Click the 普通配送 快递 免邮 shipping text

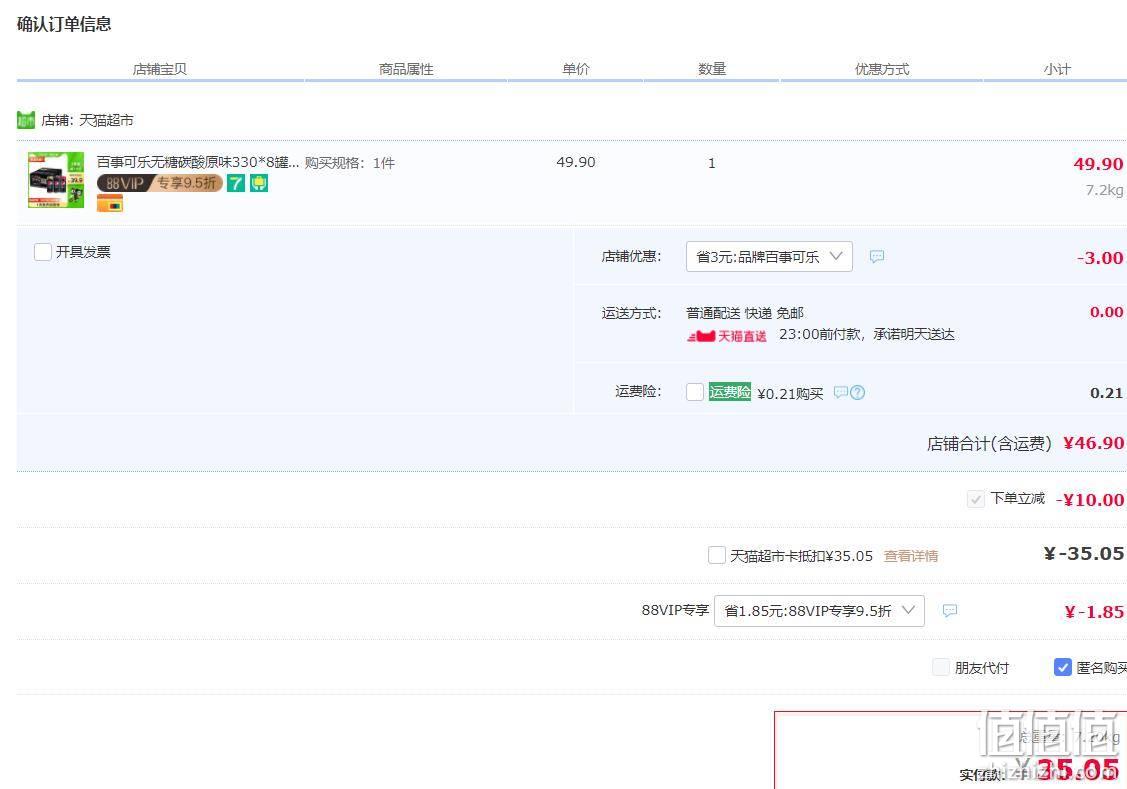tap(745, 313)
